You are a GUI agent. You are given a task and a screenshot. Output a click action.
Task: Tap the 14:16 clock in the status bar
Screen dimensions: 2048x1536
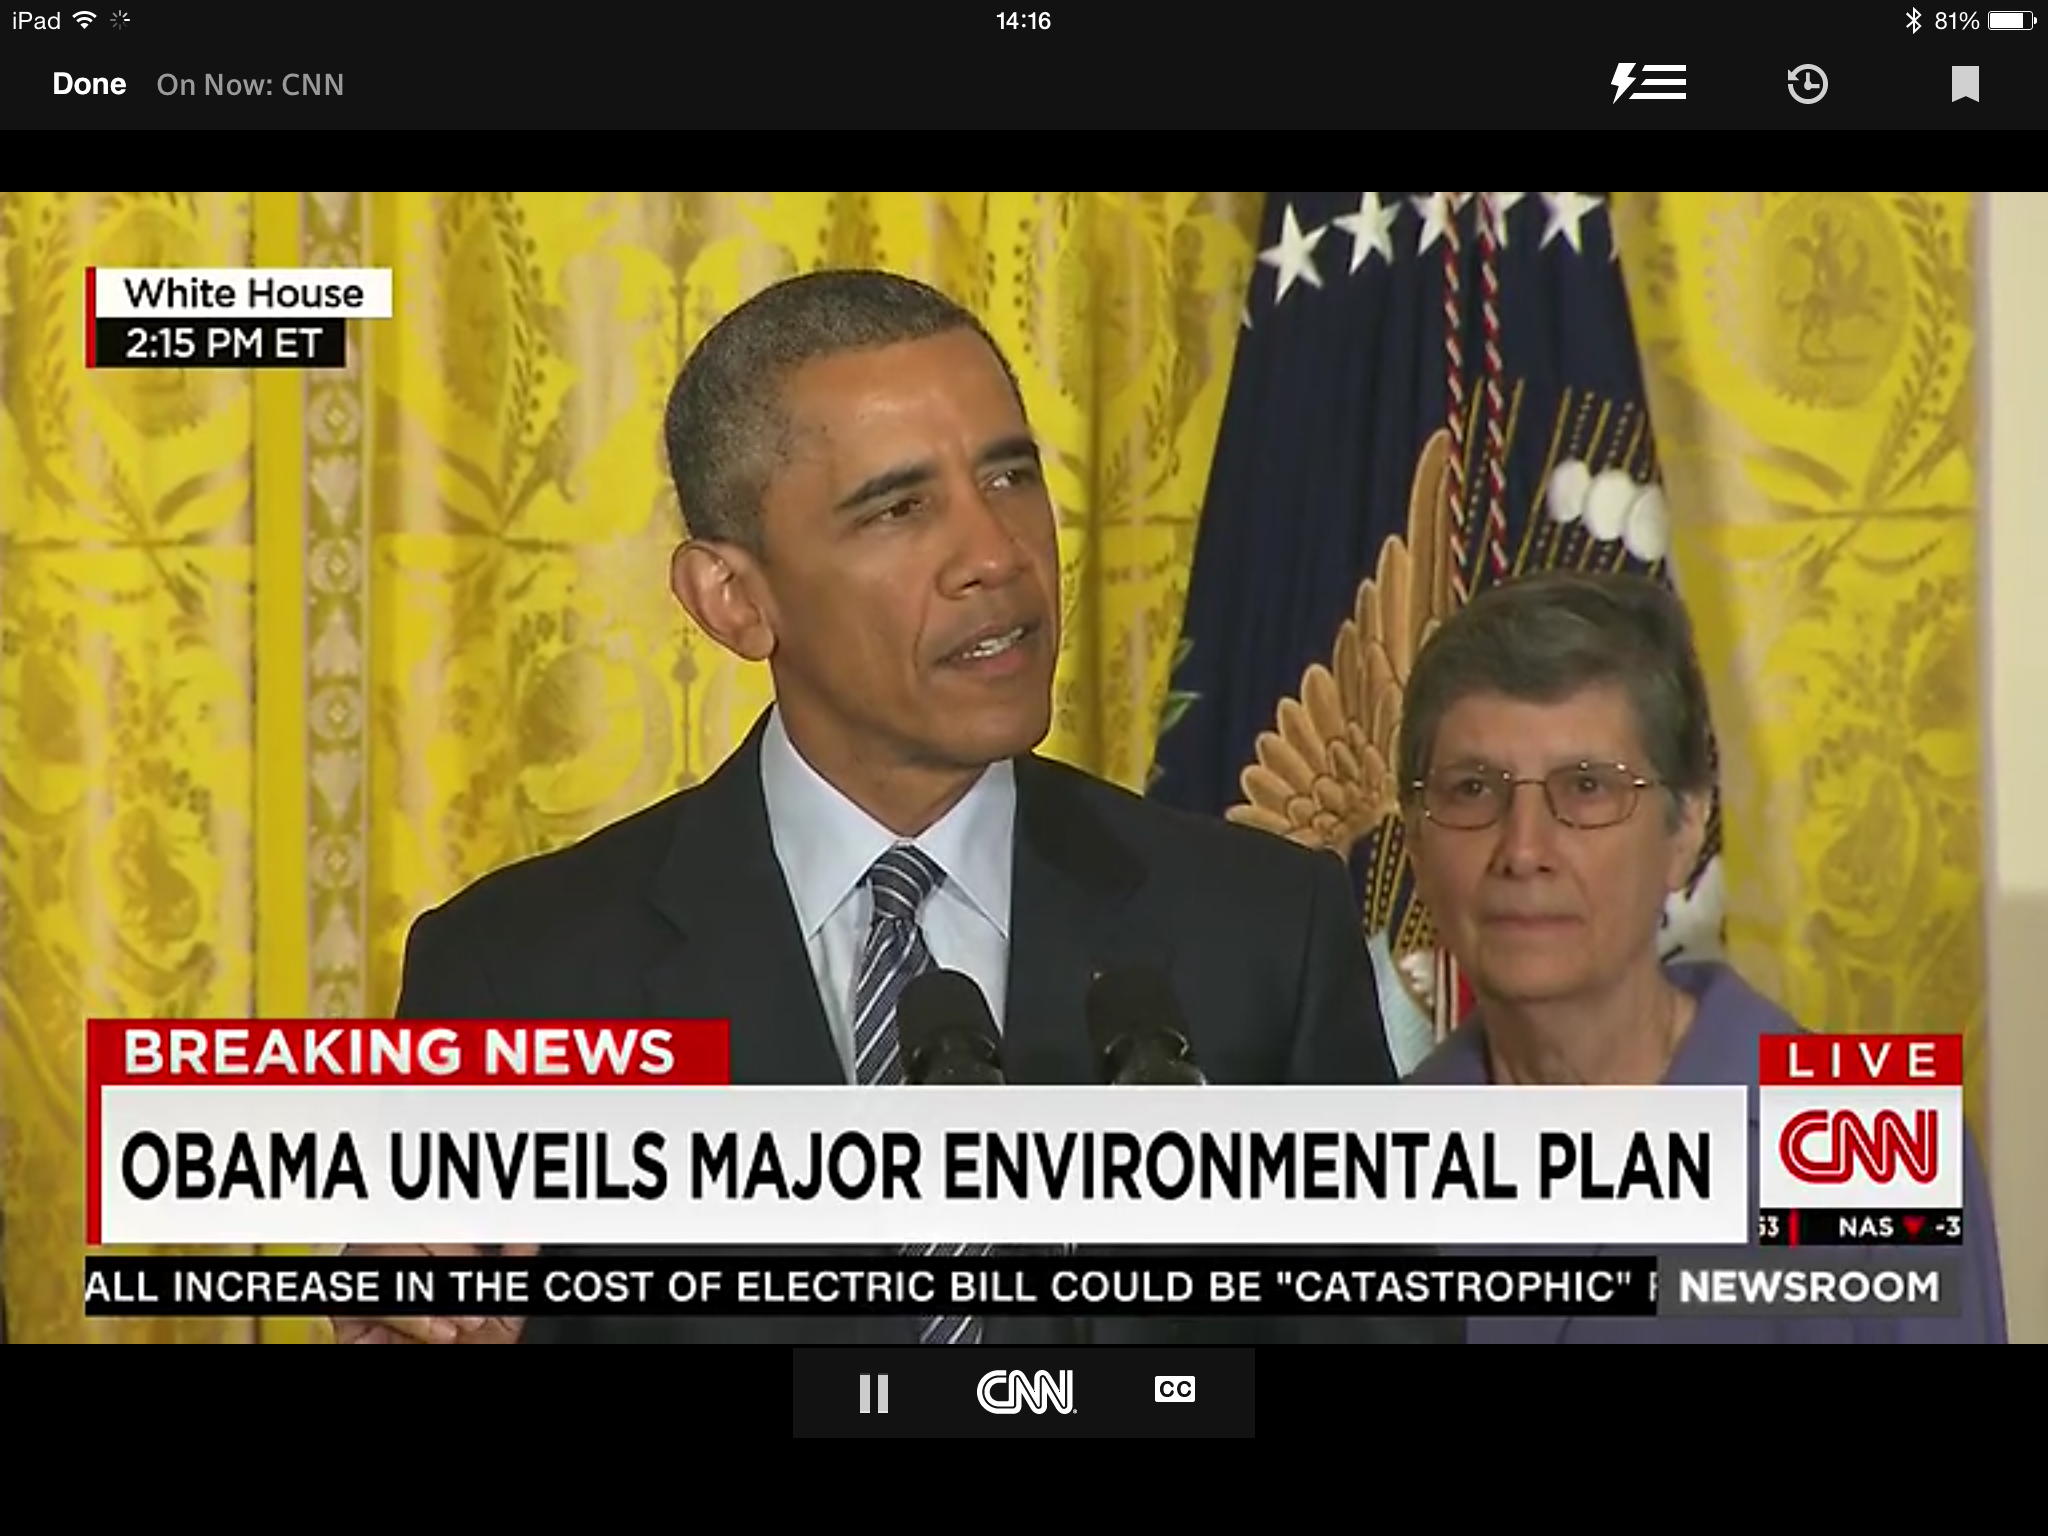1023,21
